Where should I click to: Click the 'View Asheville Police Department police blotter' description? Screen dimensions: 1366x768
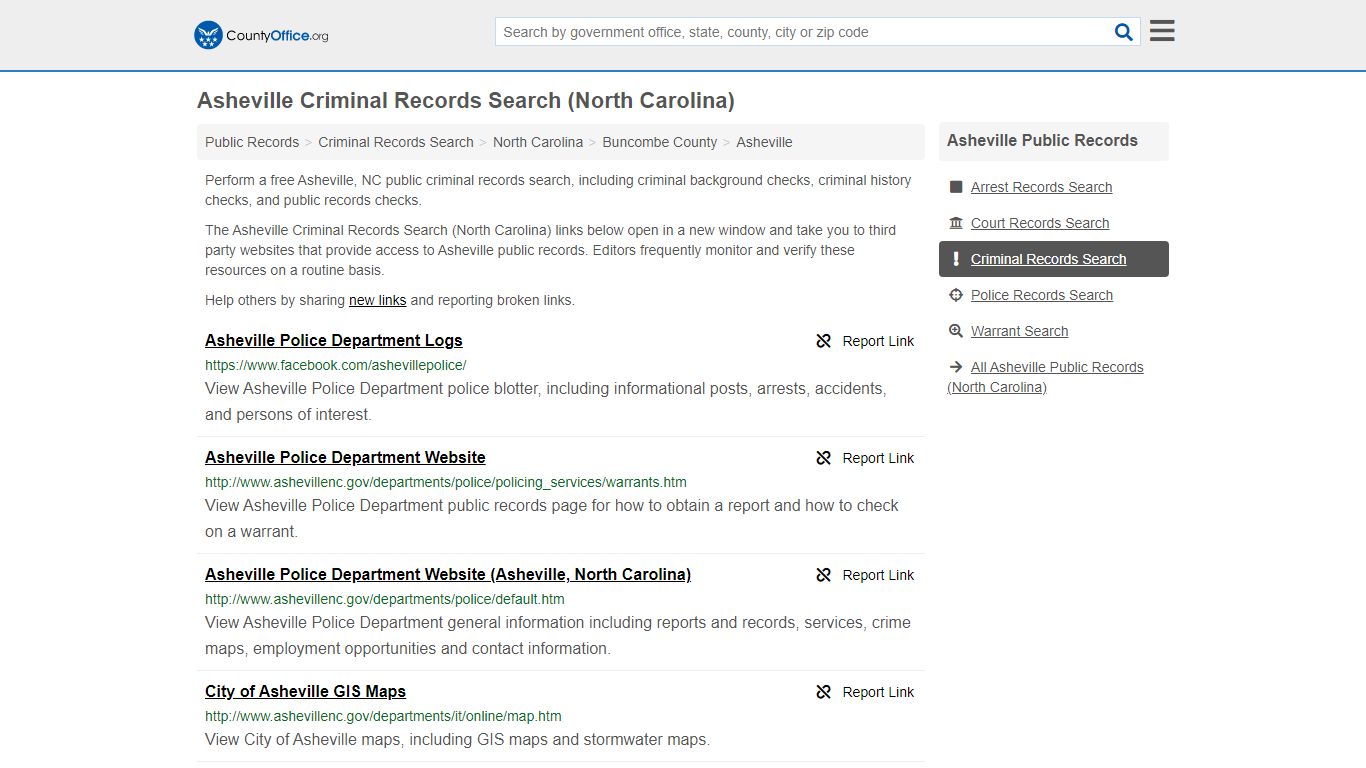click(x=546, y=401)
